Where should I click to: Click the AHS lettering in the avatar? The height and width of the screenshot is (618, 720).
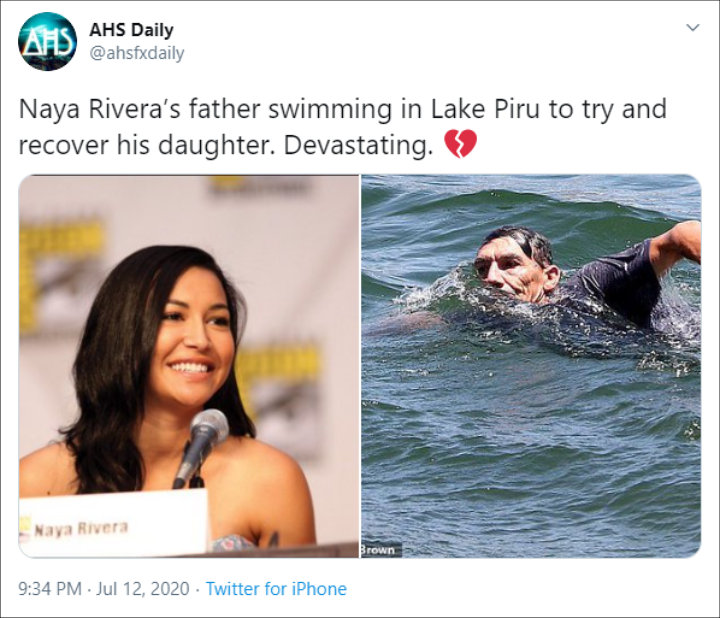[x=47, y=41]
